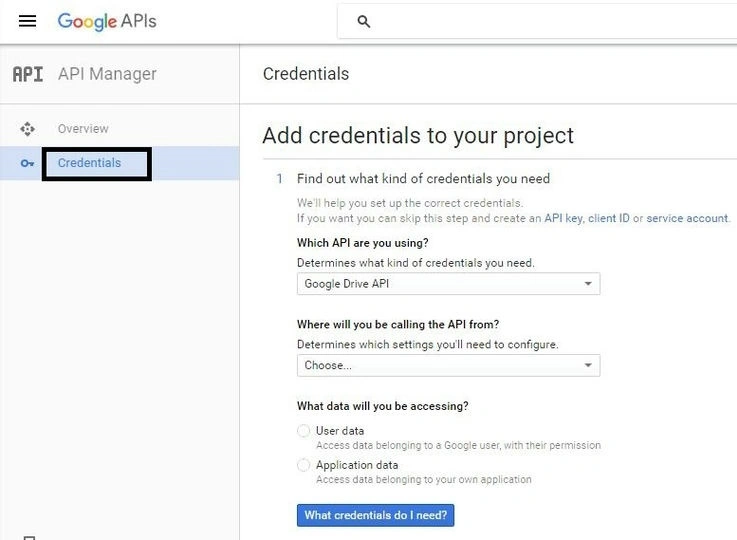Click the API Manager logo icon
Image resolution: width=737 pixels, height=540 pixels.
(28, 74)
